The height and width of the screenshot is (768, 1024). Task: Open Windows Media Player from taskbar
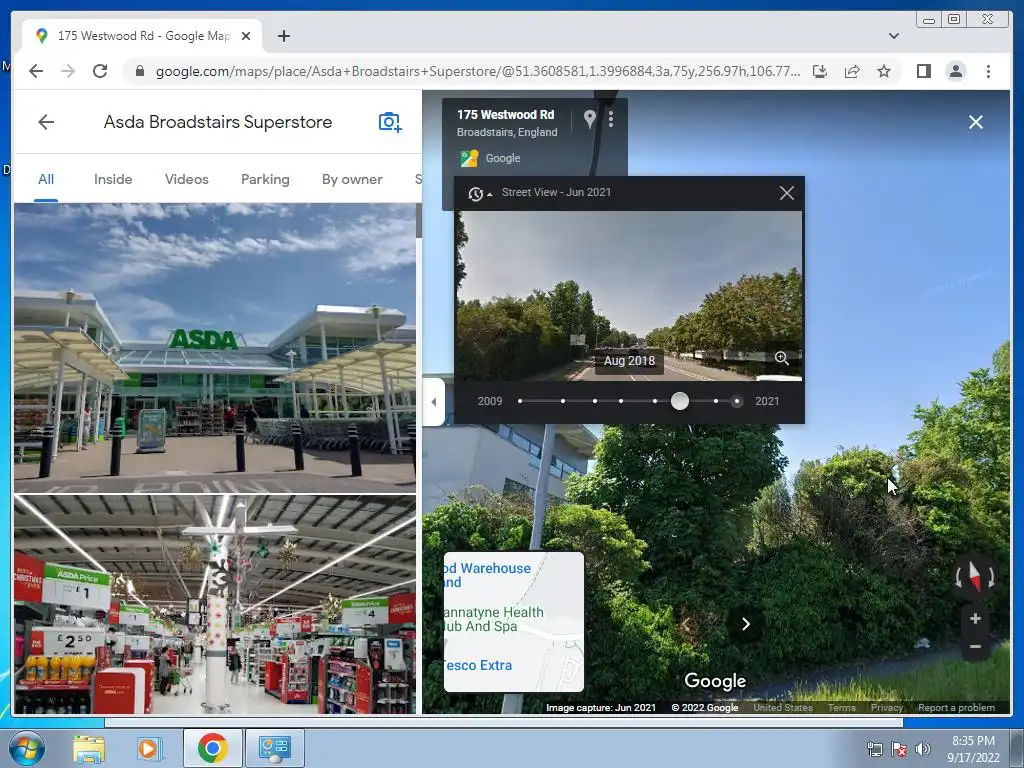(149, 748)
